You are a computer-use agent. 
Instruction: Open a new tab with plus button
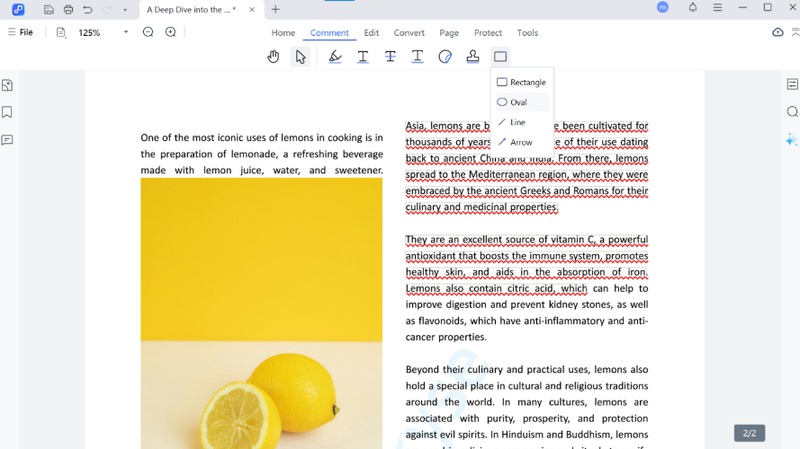pos(276,9)
